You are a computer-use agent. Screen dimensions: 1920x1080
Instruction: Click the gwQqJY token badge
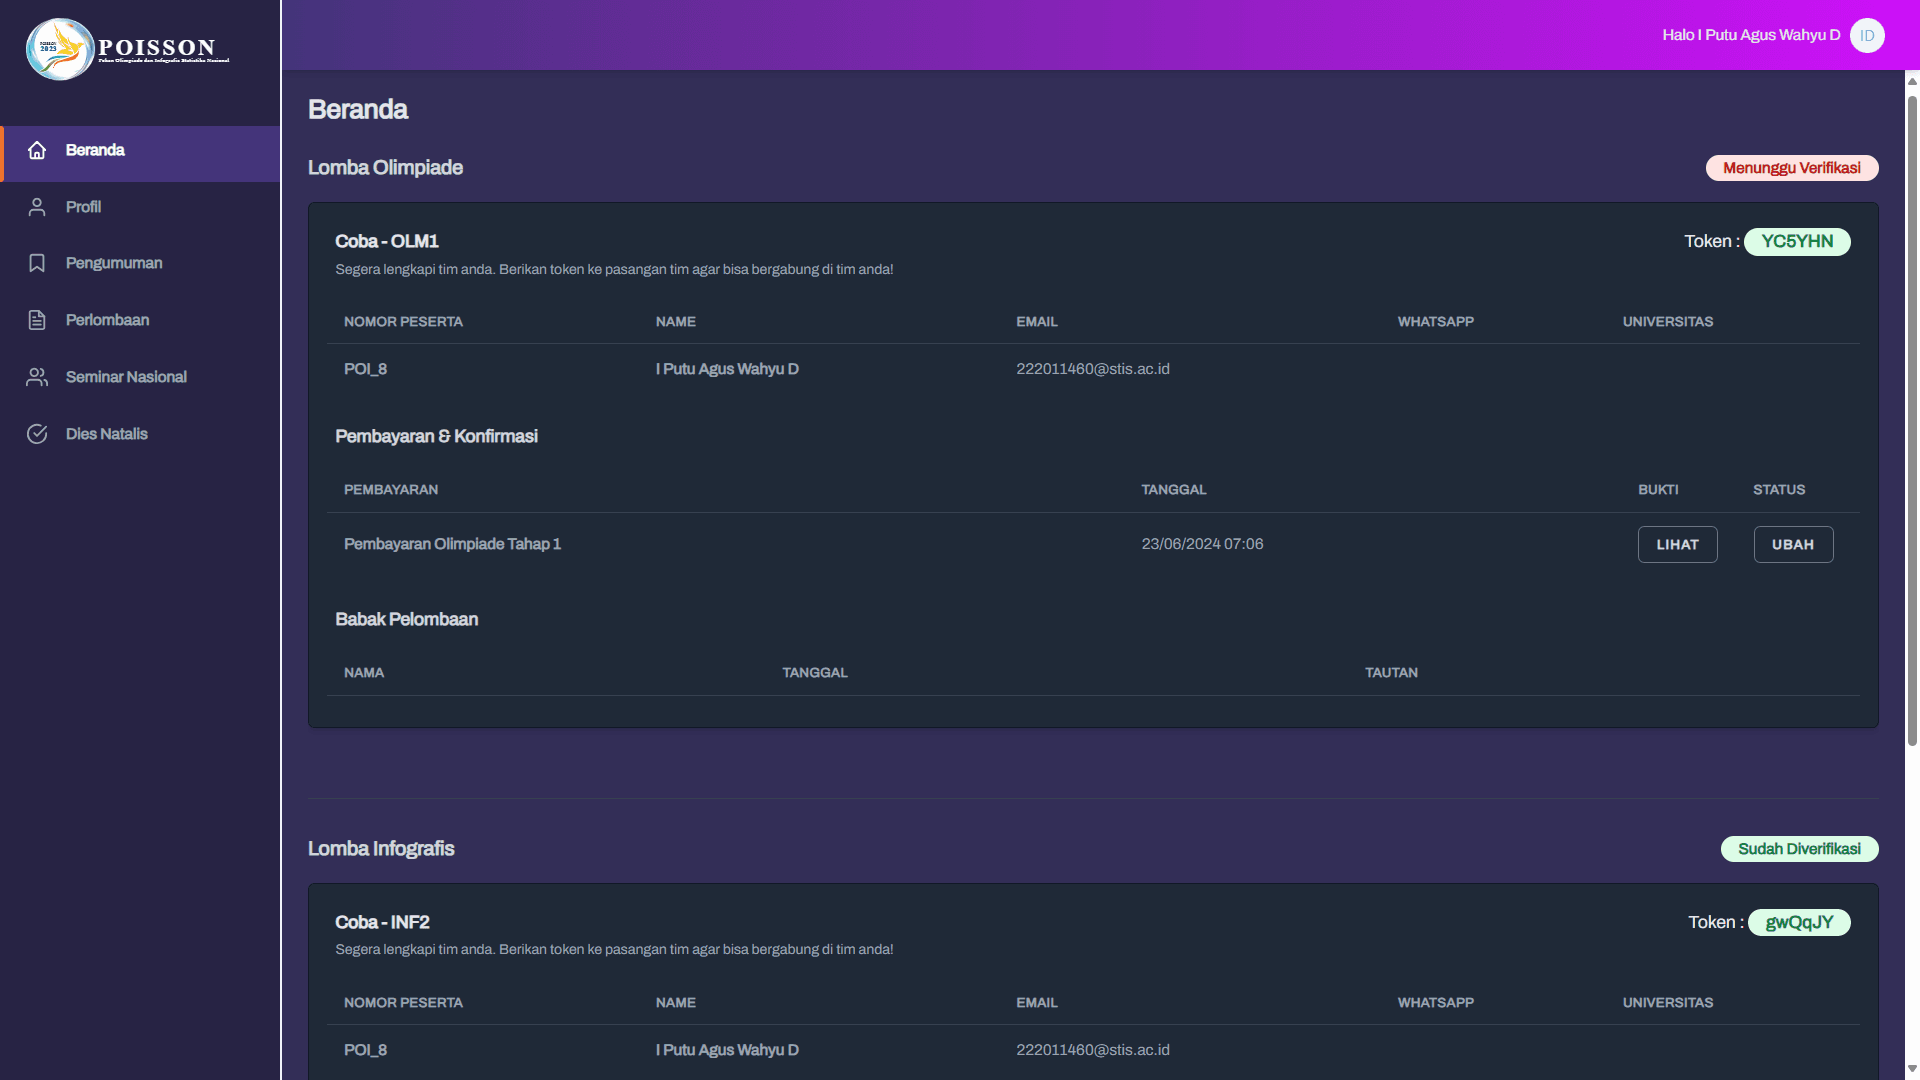[1799, 923]
